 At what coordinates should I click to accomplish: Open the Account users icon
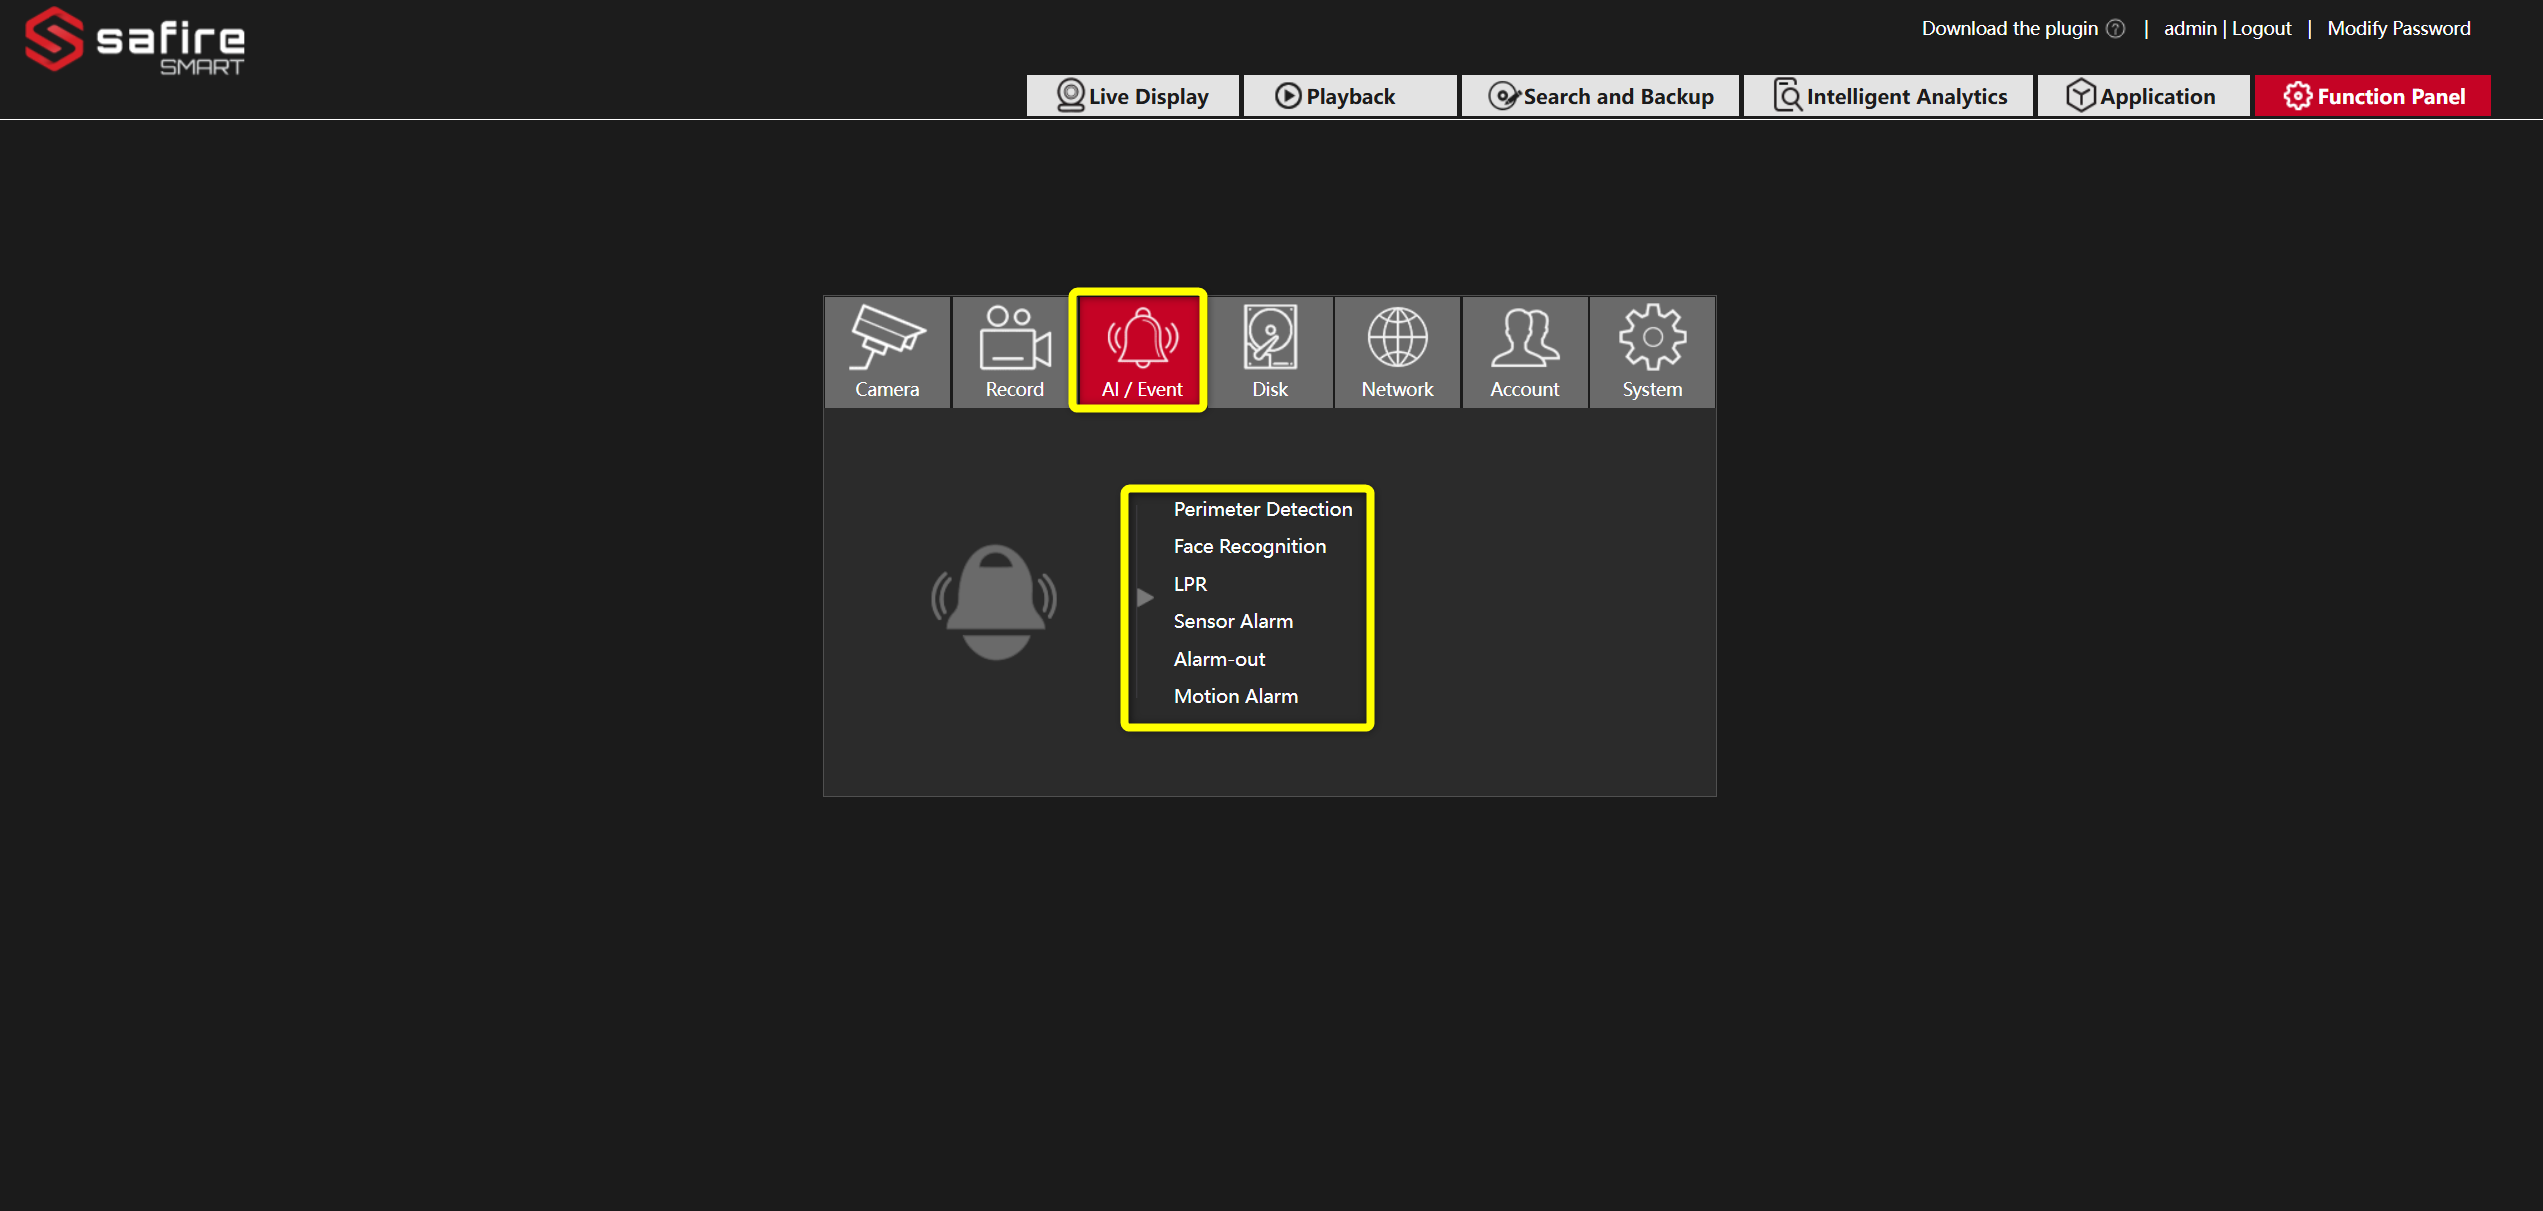pos(1524,351)
